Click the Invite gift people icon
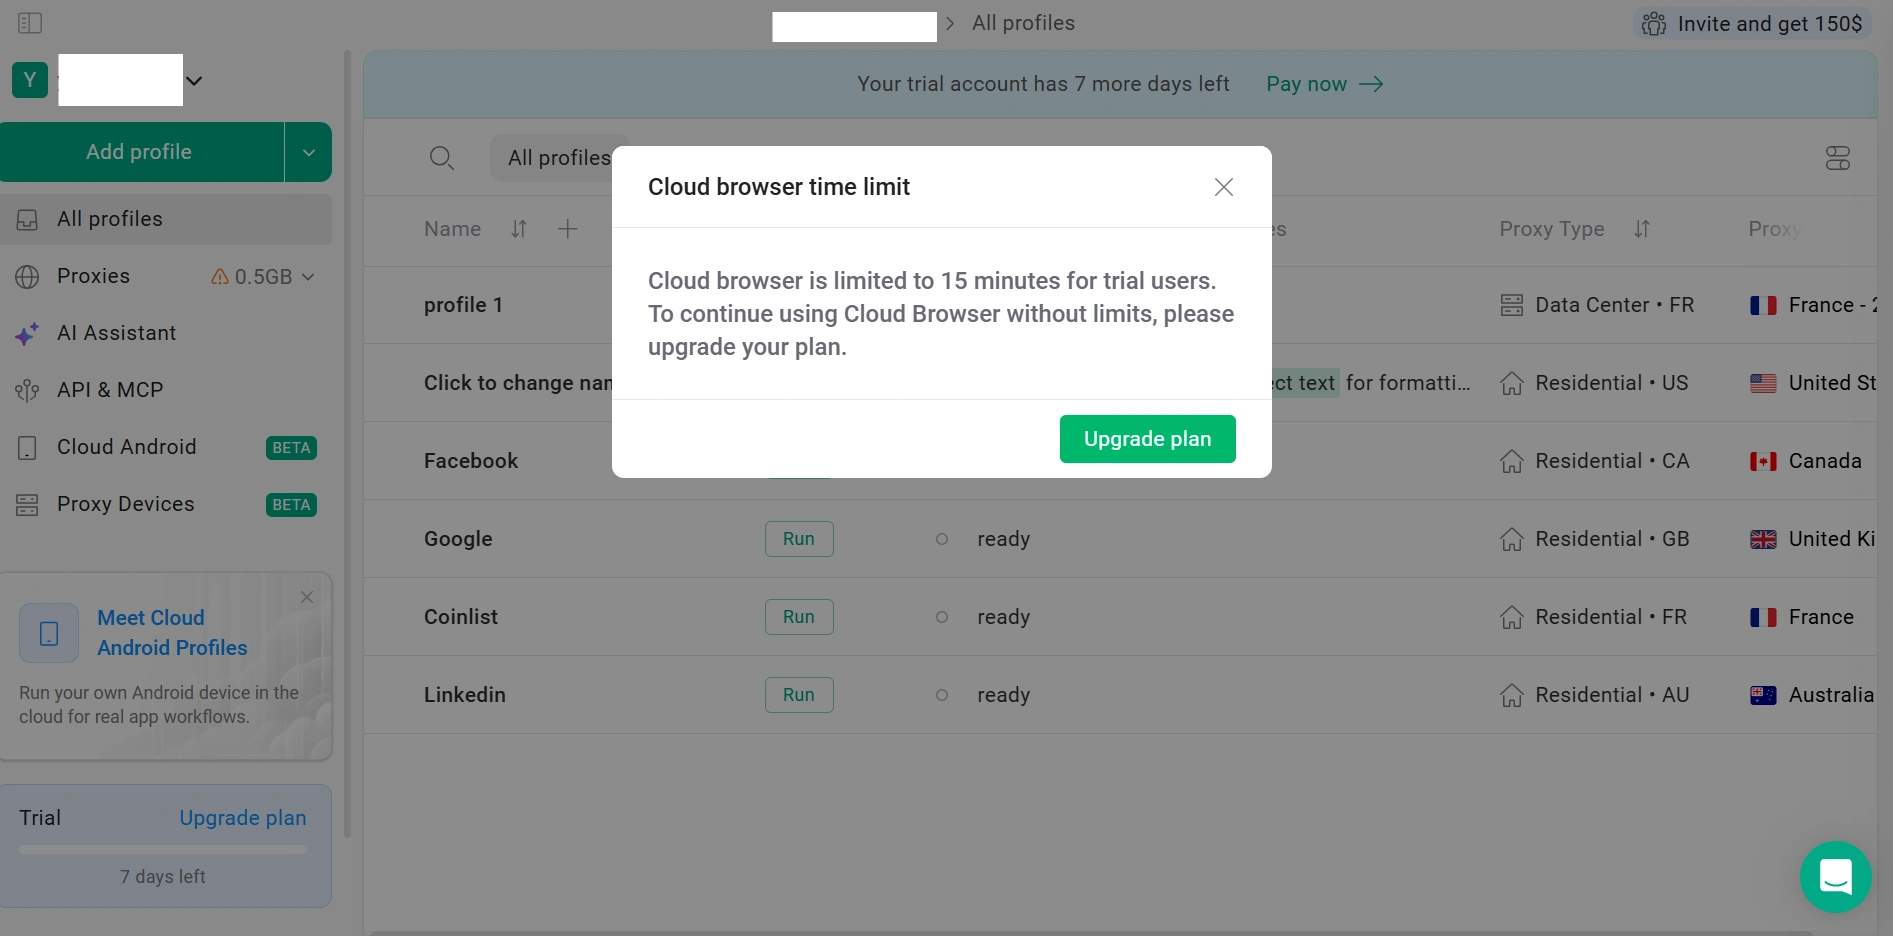Image resolution: width=1893 pixels, height=936 pixels. [1654, 24]
